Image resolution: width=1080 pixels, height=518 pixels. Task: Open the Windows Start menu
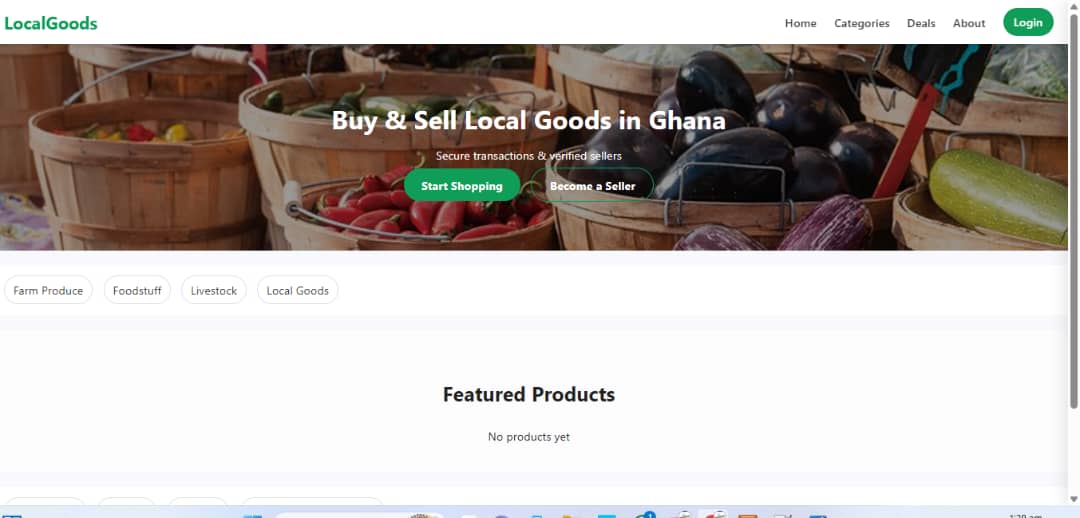pyautogui.click(x=252, y=515)
